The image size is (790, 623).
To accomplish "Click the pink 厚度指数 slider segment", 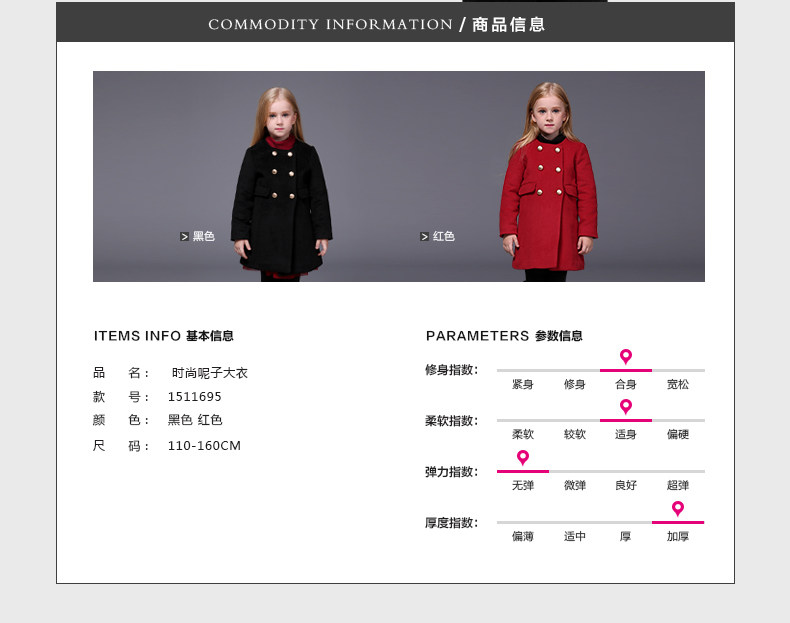I will (678, 522).
